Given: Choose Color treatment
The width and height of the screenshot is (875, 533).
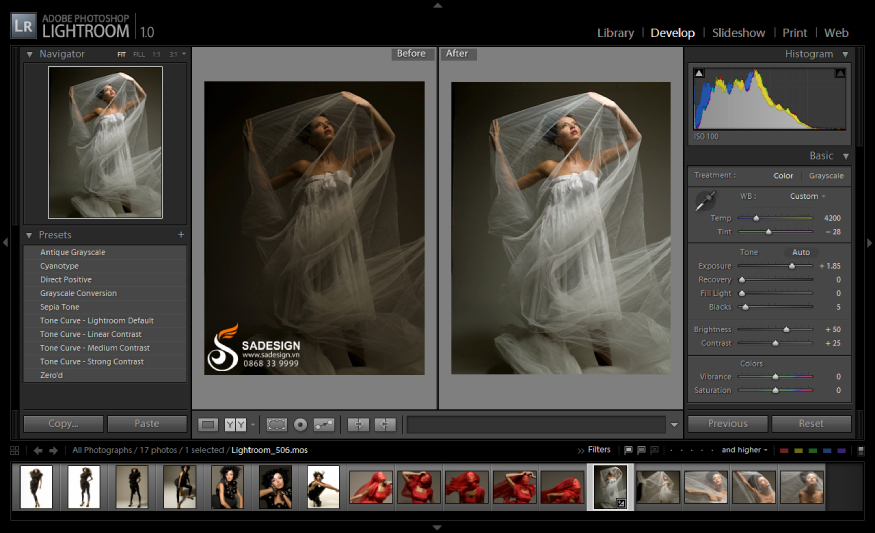Looking at the screenshot, I should pyautogui.click(x=783, y=175).
